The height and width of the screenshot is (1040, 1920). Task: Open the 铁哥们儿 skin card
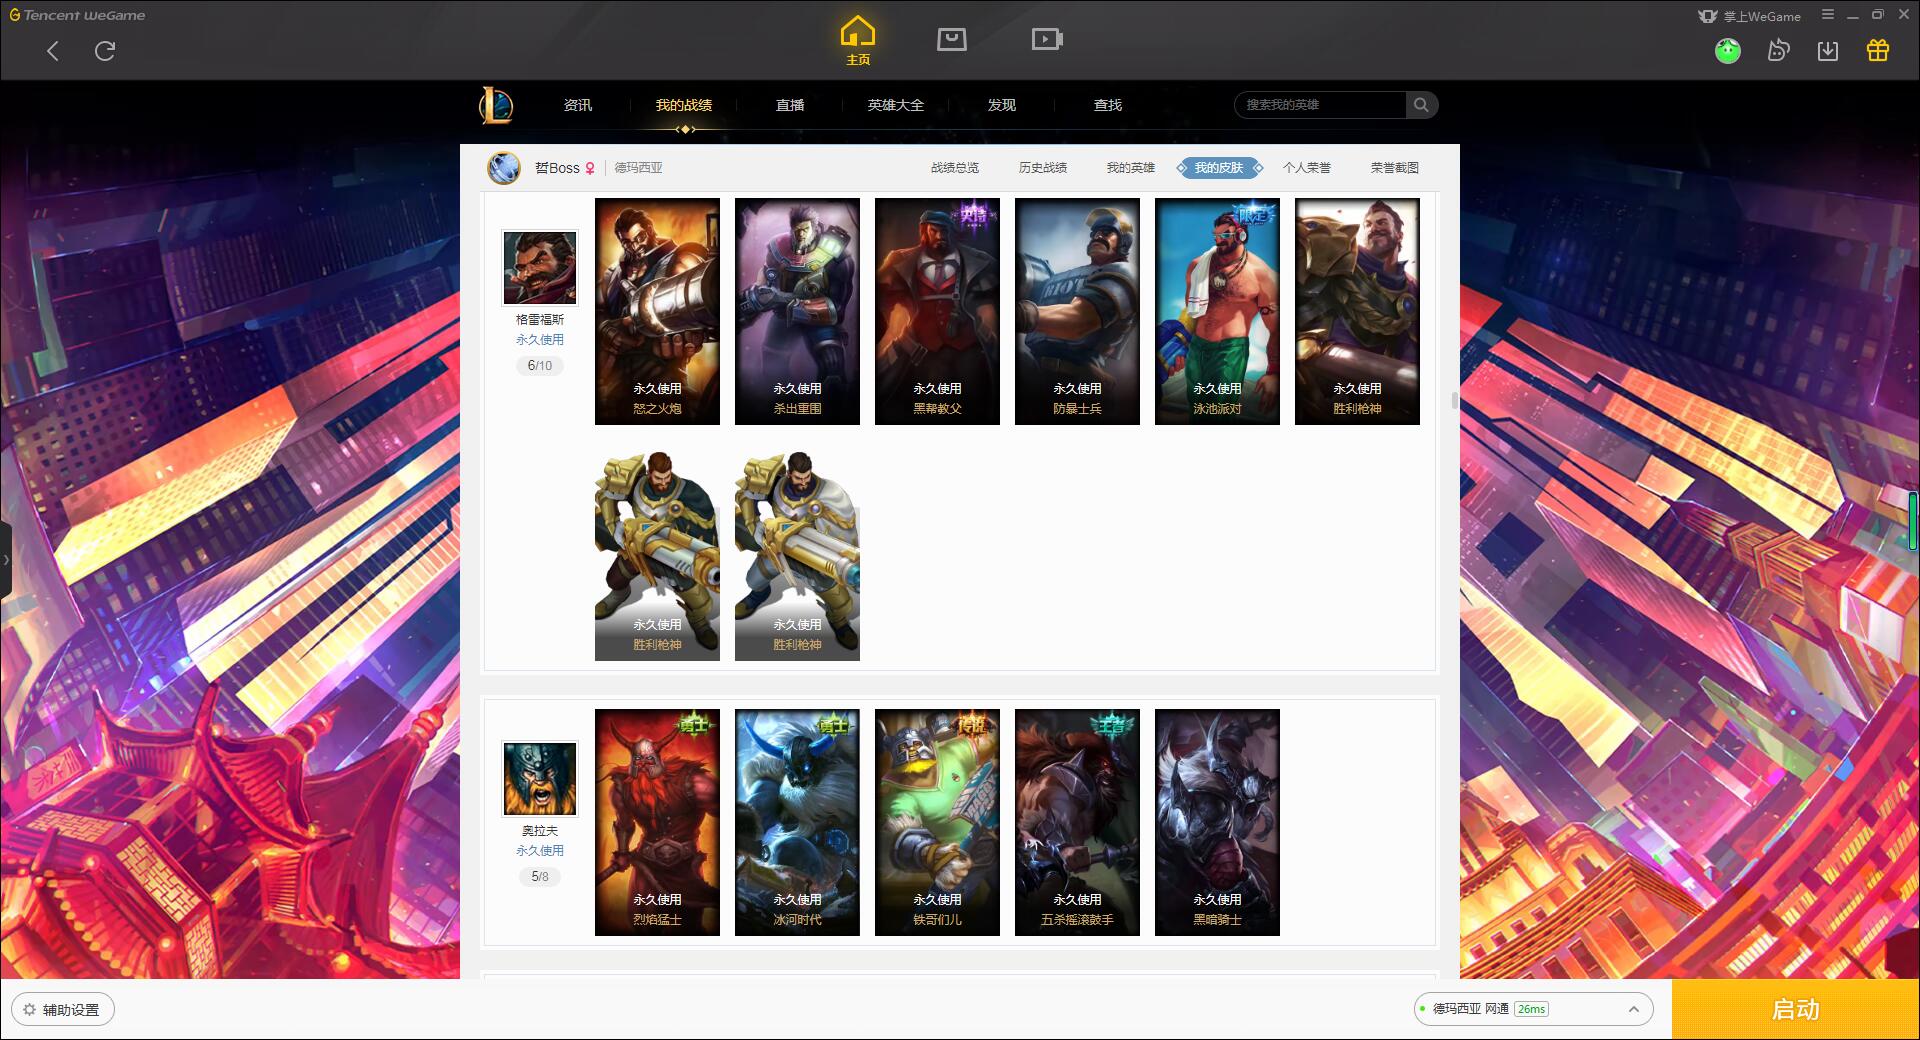tap(937, 822)
